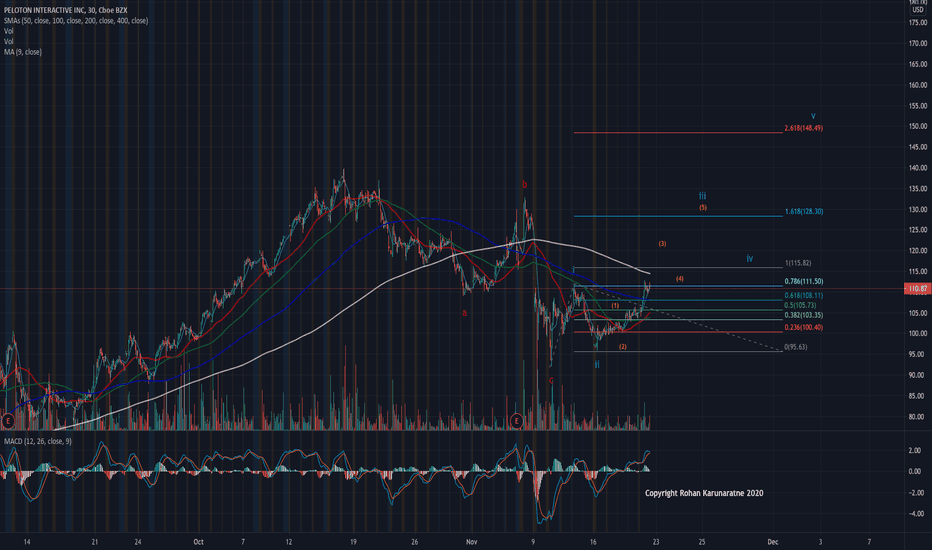Select the 1.618(128.30) Fibonacci level label
The width and height of the screenshot is (932, 550).
pos(804,211)
